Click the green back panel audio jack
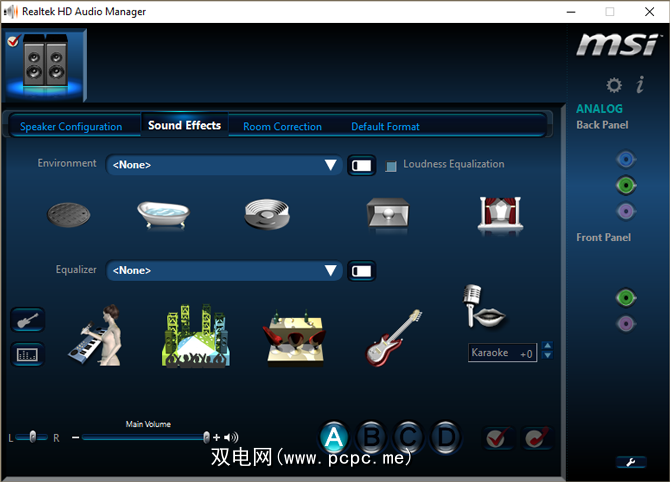The height and width of the screenshot is (482, 670). coord(626,185)
